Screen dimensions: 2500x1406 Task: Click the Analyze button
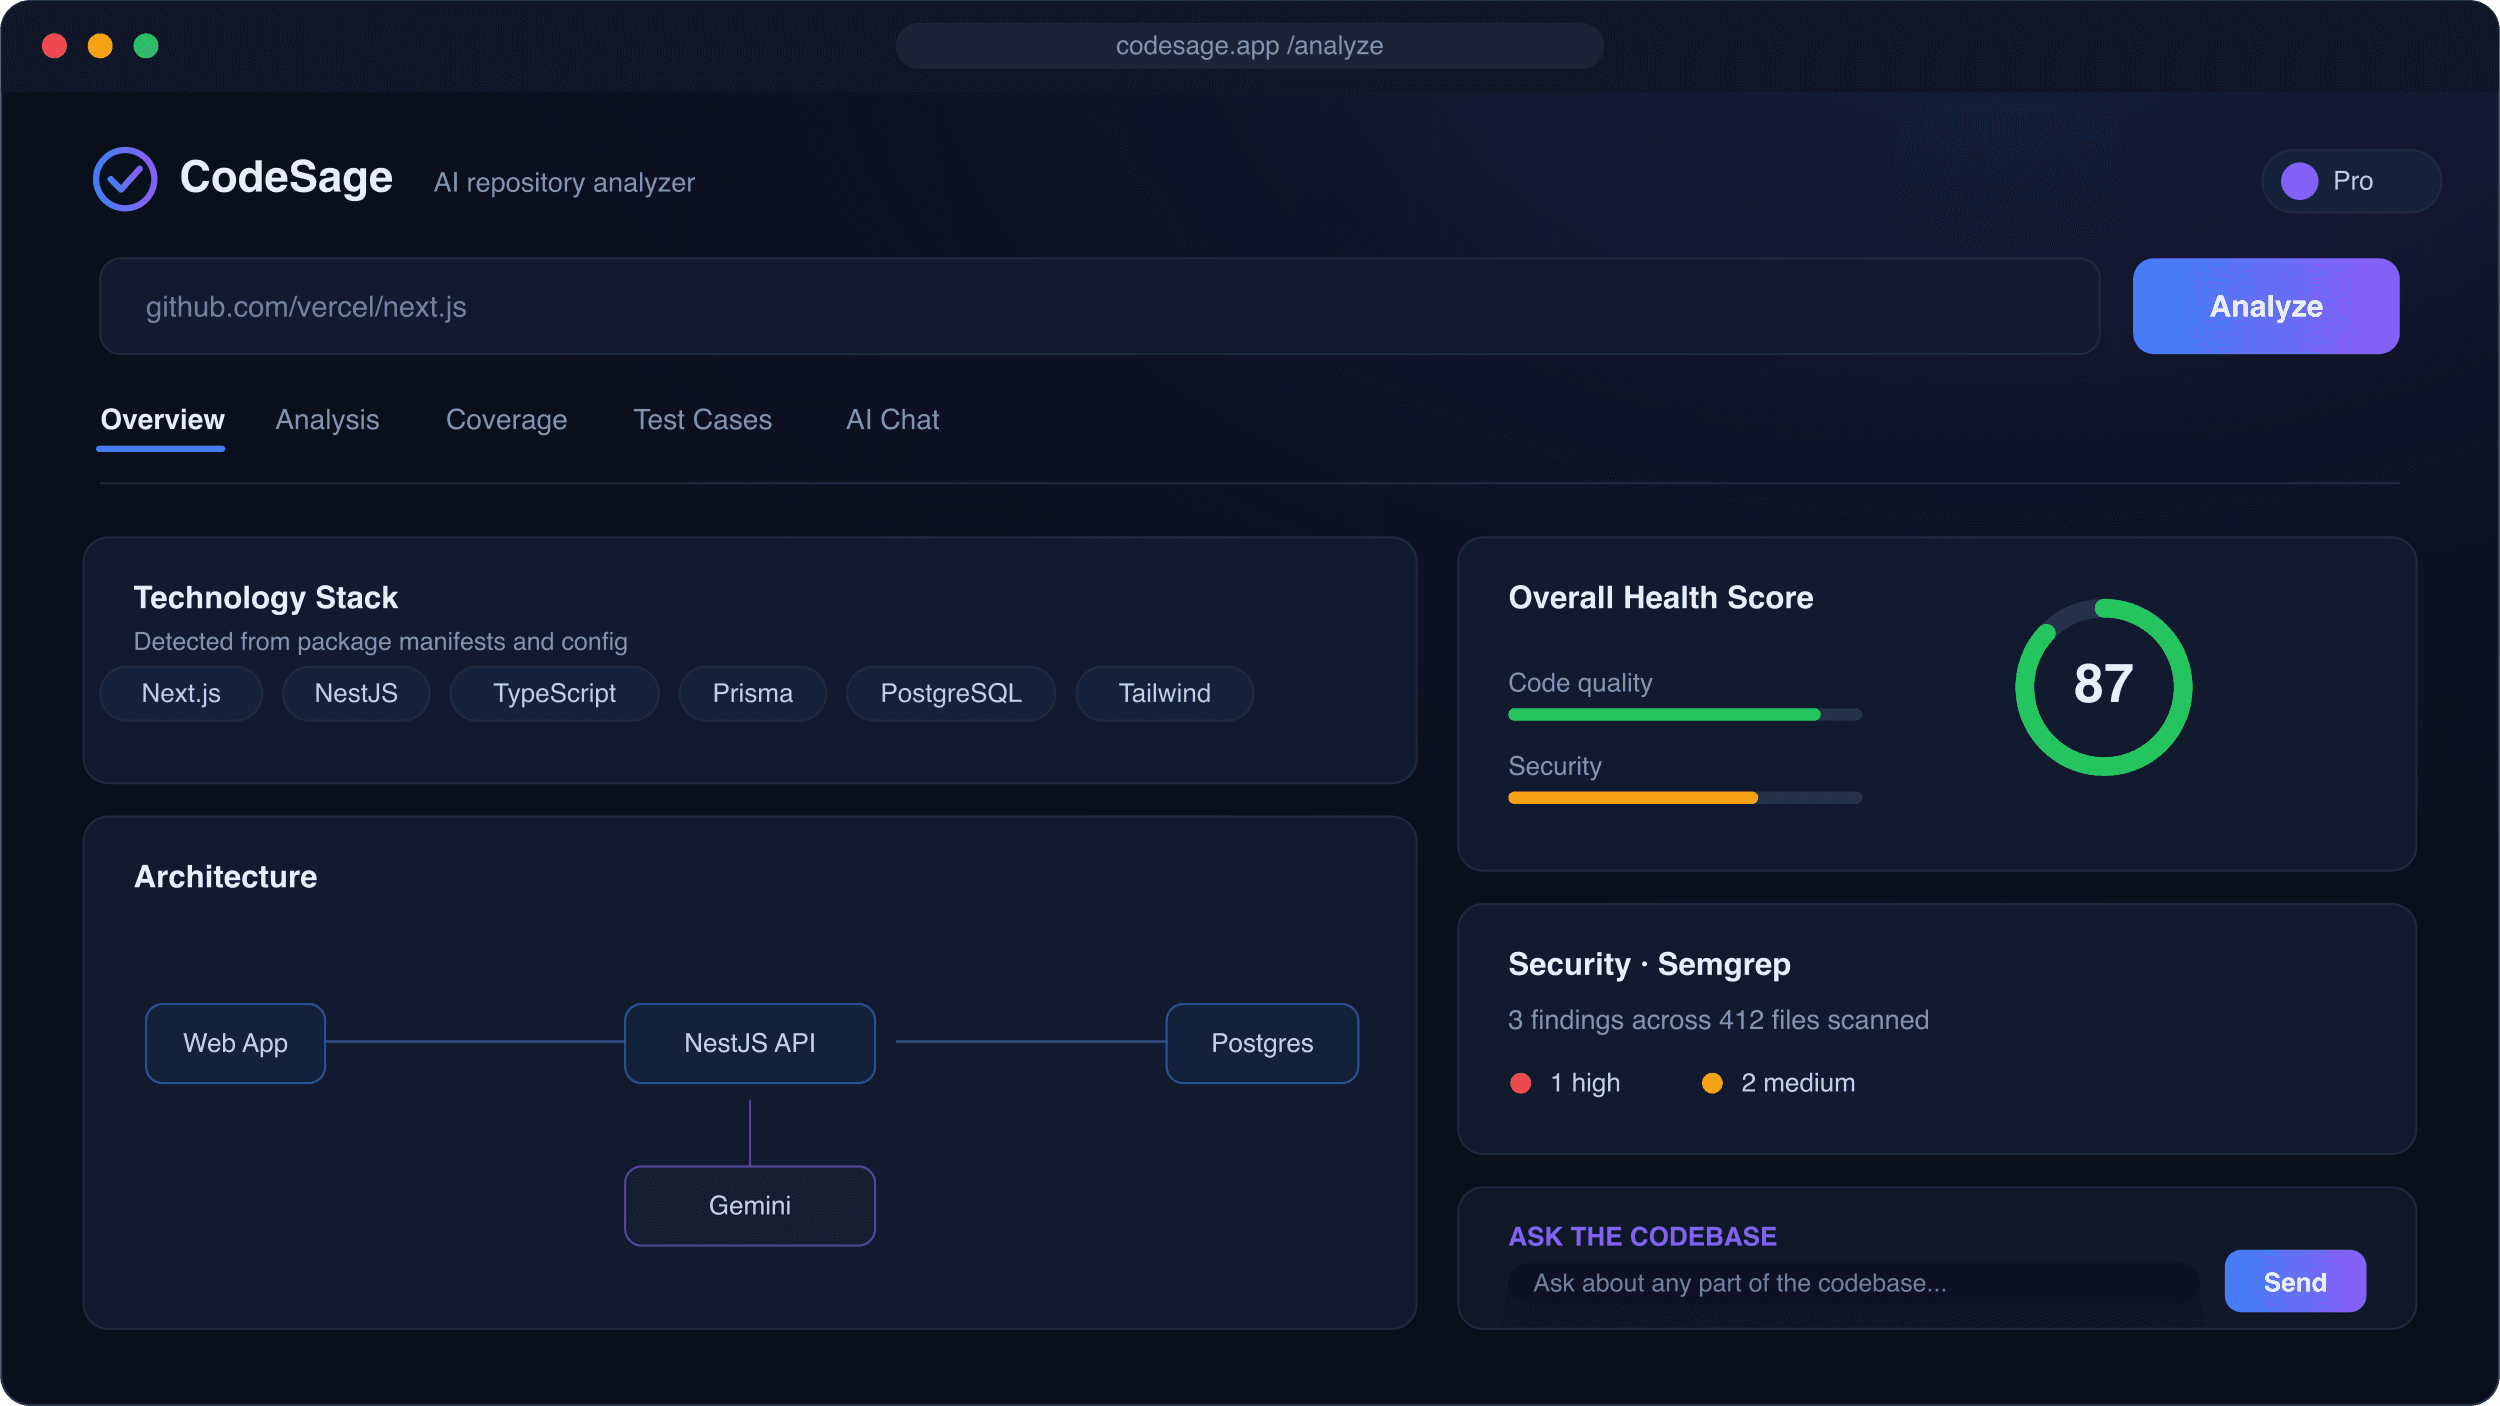pyautogui.click(x=2265, y=306)
